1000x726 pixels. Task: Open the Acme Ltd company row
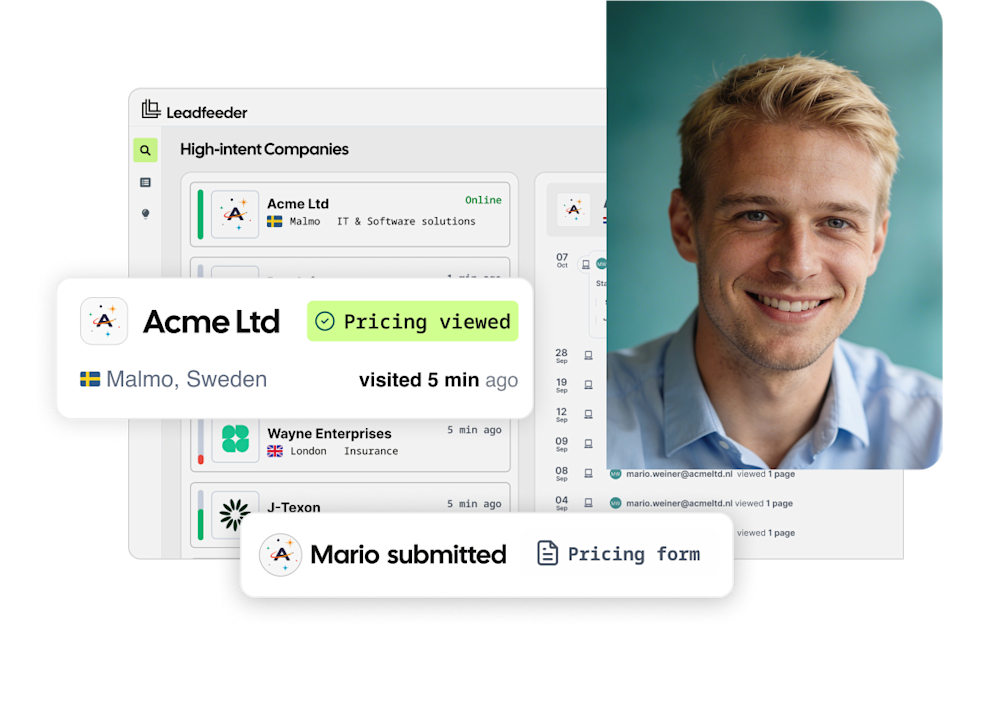(349, 214)
